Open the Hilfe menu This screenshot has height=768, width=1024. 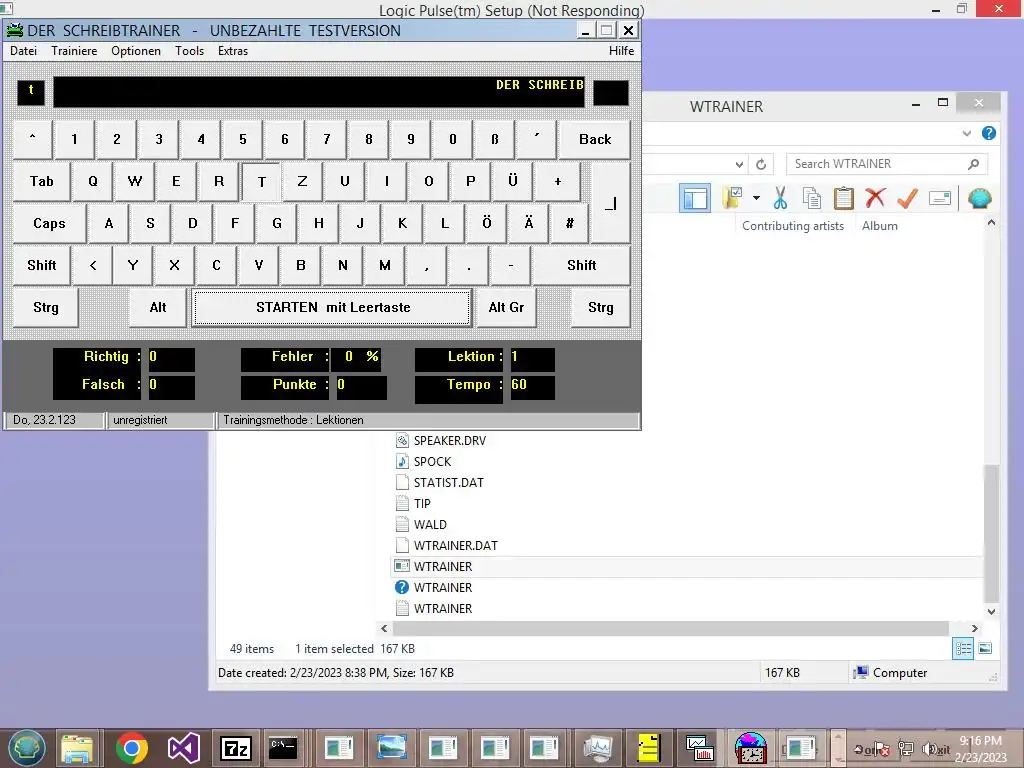tap(621, 51)
